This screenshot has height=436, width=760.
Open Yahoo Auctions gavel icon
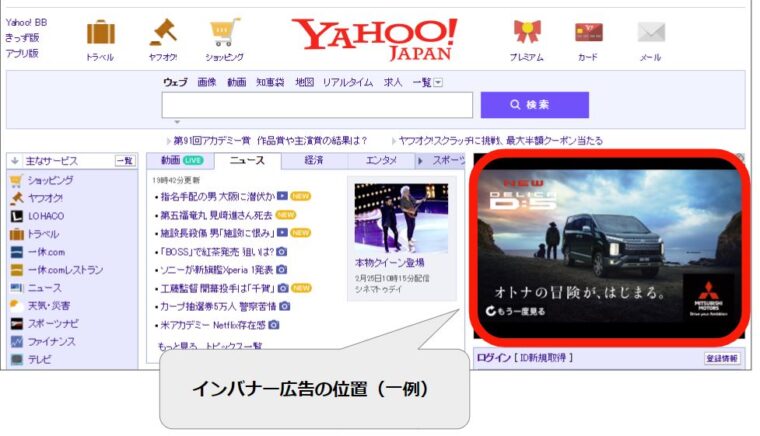pos(162,33)
